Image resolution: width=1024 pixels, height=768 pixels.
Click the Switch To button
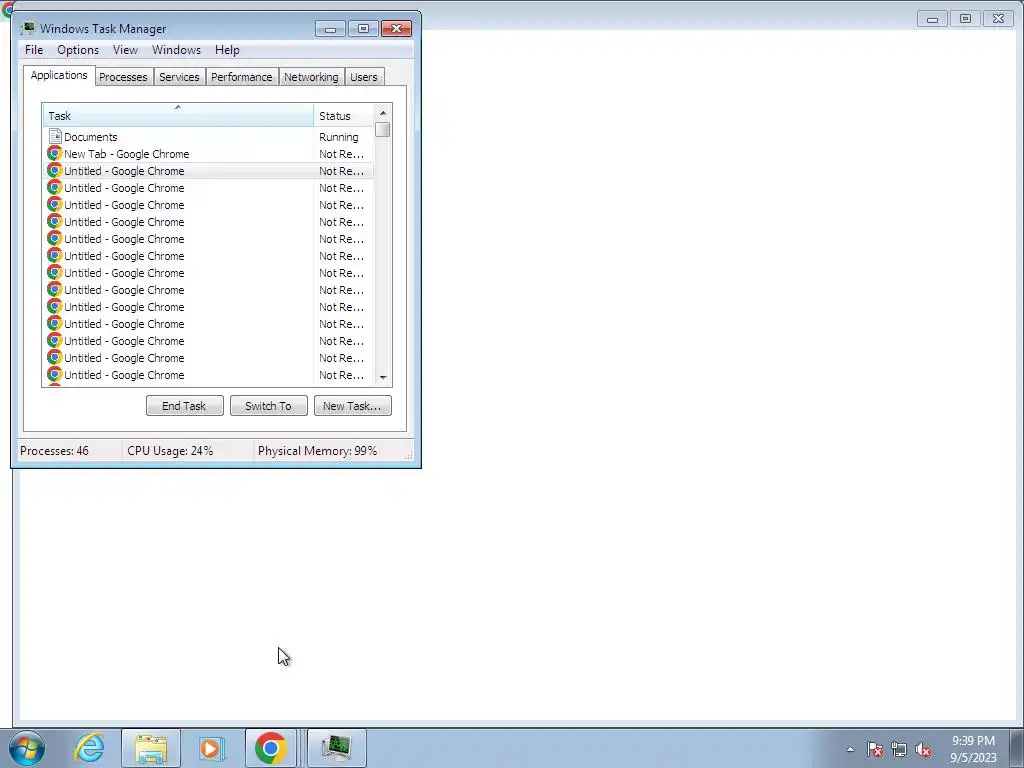point(268,406)
